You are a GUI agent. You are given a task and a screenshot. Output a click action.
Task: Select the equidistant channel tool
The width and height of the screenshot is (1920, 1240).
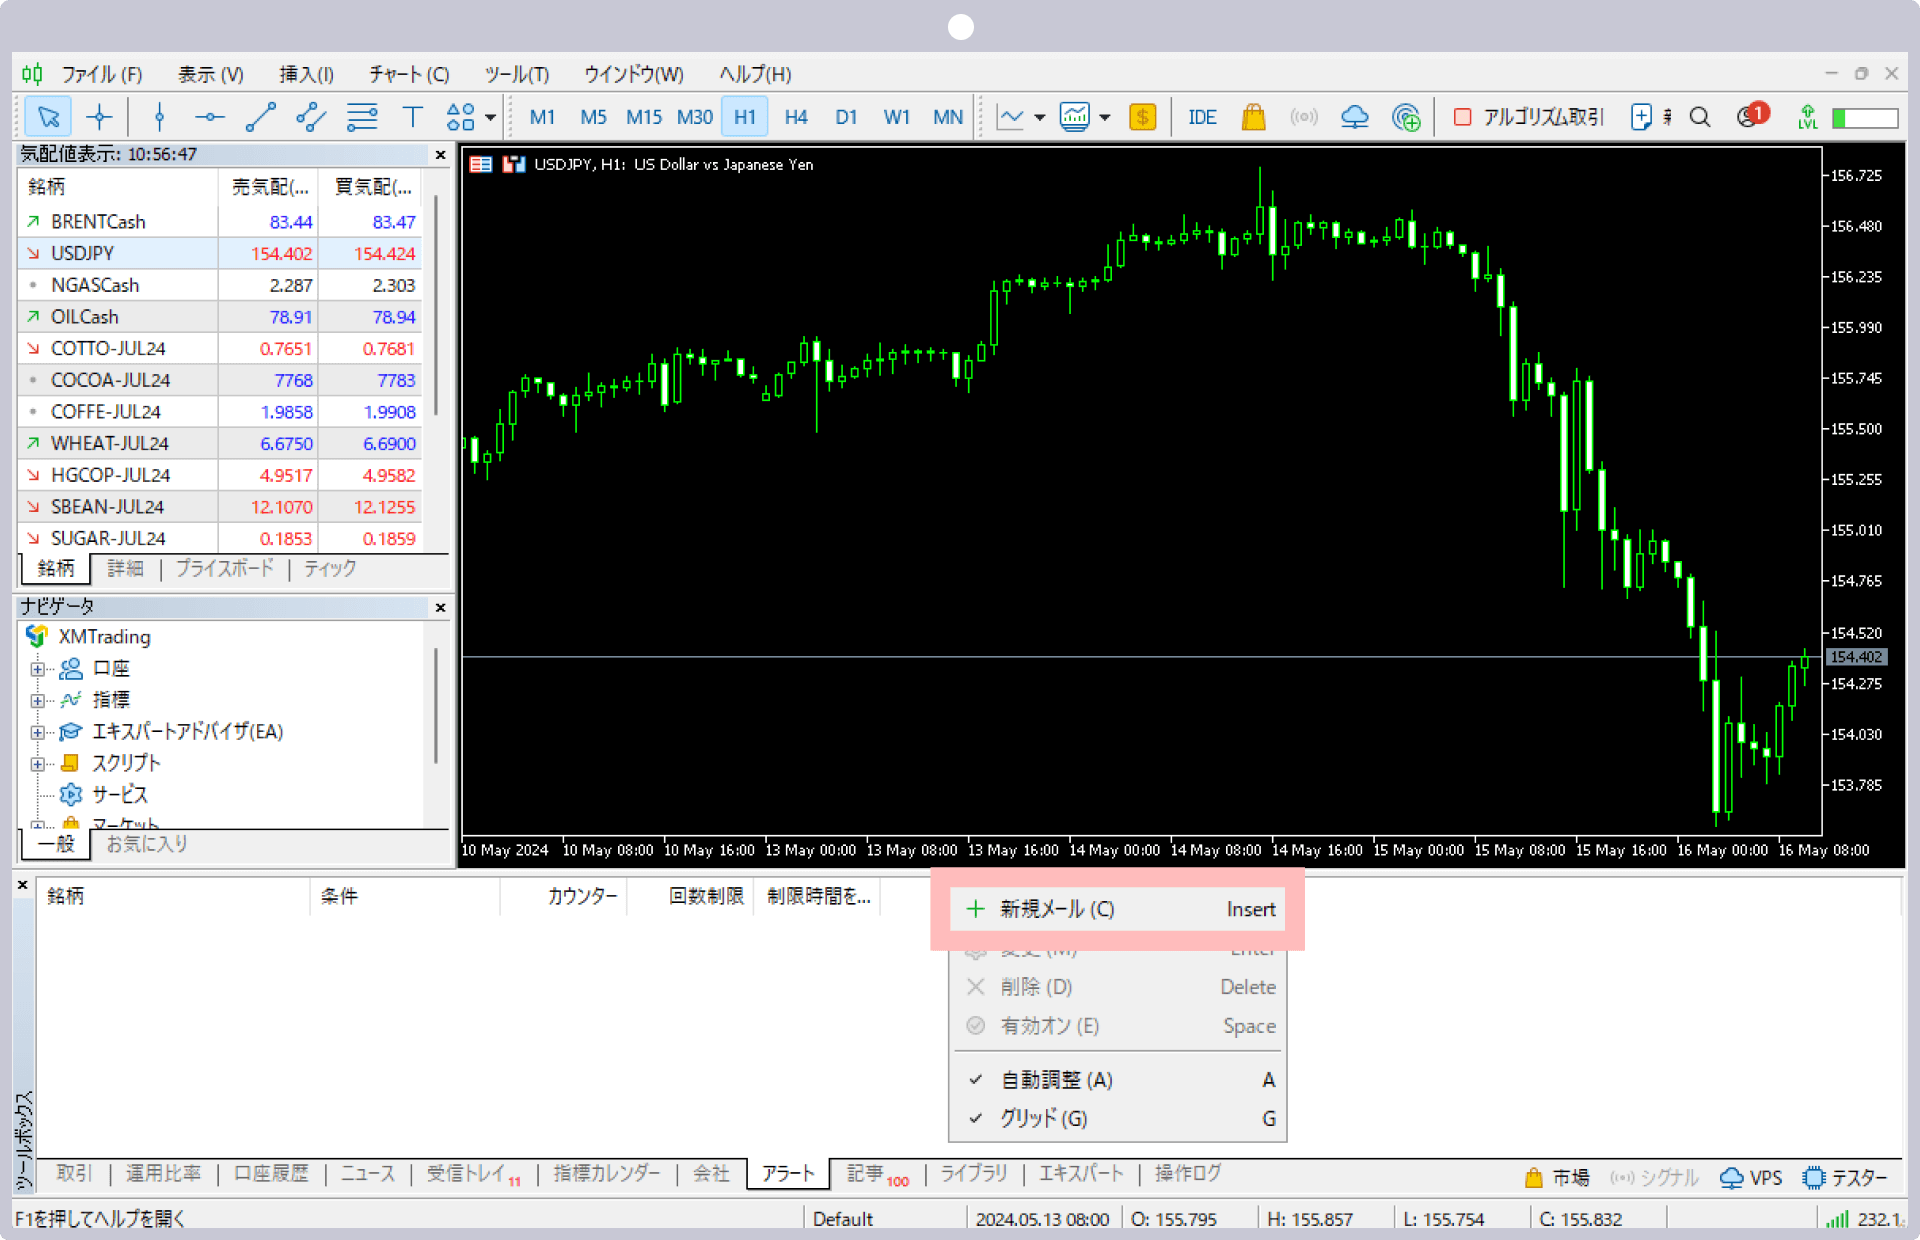point(311,117)
